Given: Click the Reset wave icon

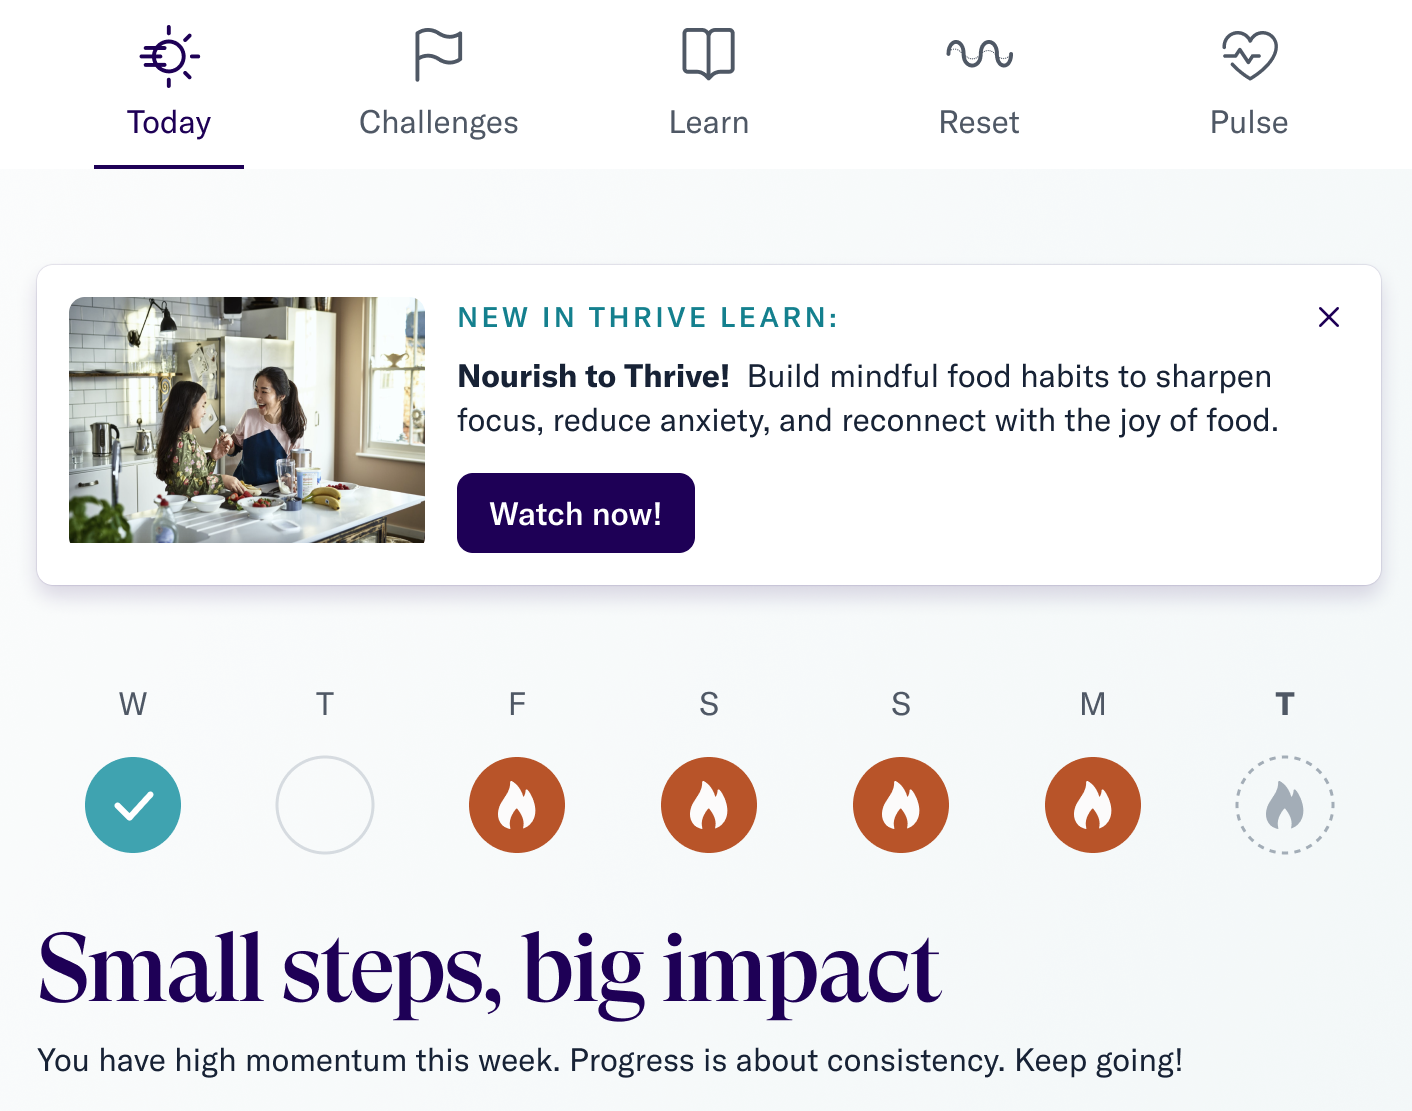Looking at the screenshot, I should [x=979, y=54].
